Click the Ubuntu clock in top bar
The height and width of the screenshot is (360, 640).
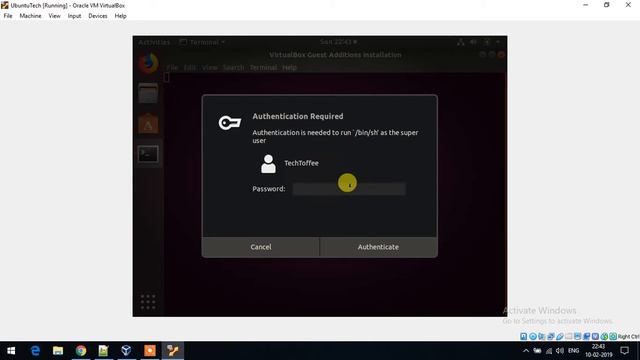338,42
